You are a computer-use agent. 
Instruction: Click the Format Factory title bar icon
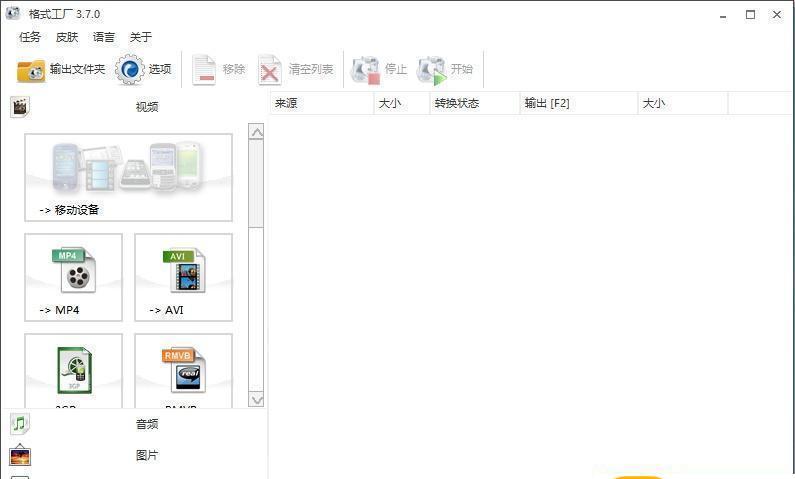pos(12,13)
